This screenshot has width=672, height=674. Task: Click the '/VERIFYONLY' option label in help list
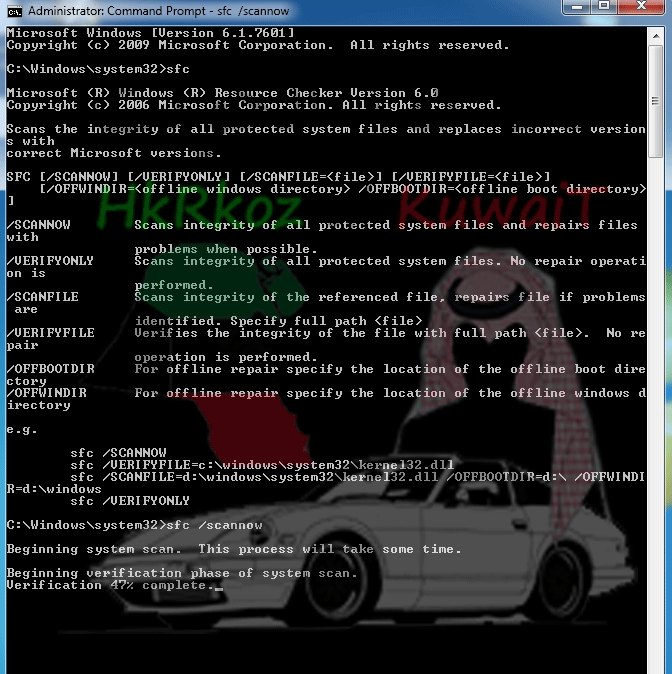click(x=50, y=261)
